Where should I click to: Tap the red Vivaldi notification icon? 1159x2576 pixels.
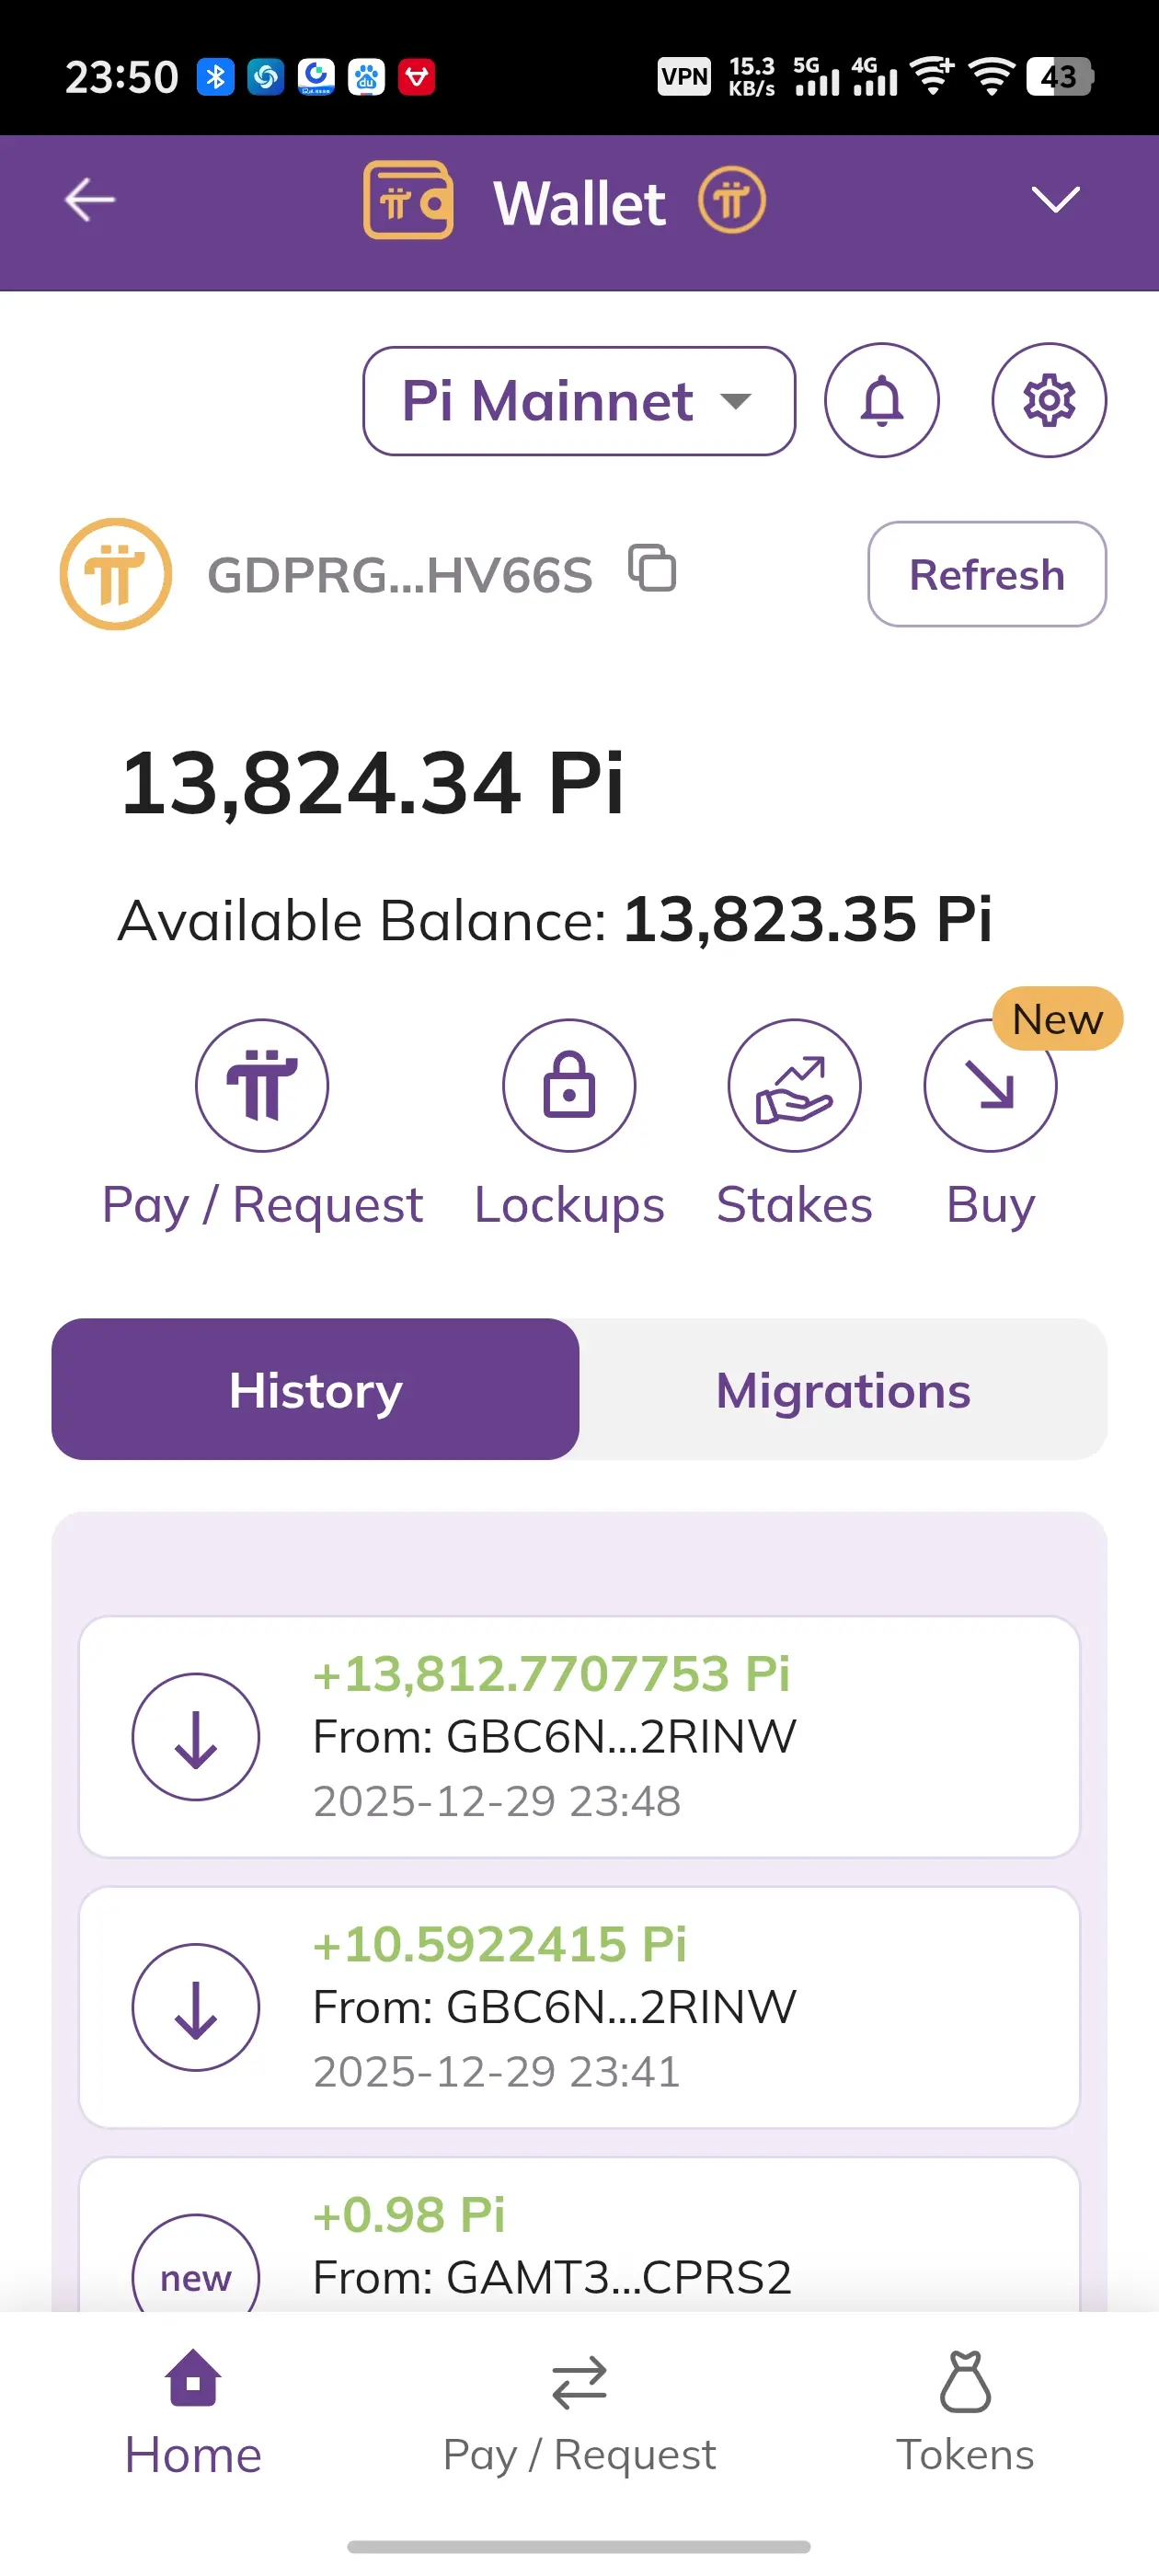click(x=416, y=76)
